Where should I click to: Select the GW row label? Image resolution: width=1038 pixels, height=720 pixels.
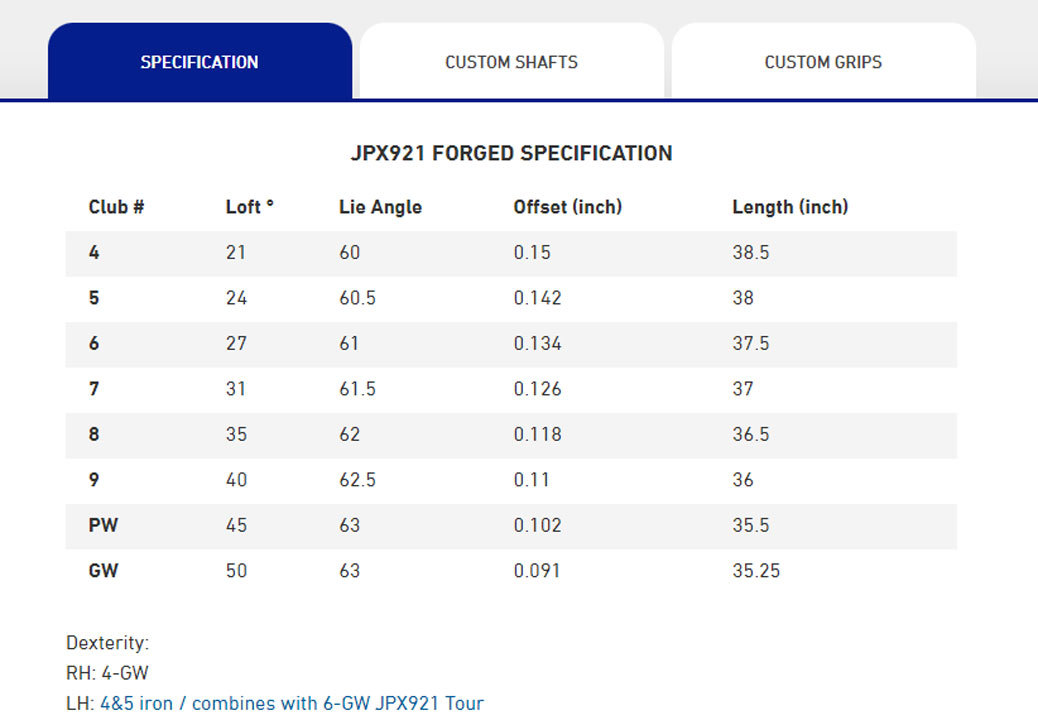[103, 571]
